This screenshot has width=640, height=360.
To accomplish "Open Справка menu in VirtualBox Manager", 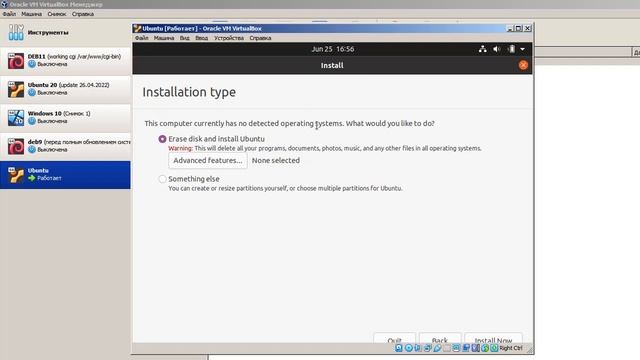I will click(x=83, y=14).
